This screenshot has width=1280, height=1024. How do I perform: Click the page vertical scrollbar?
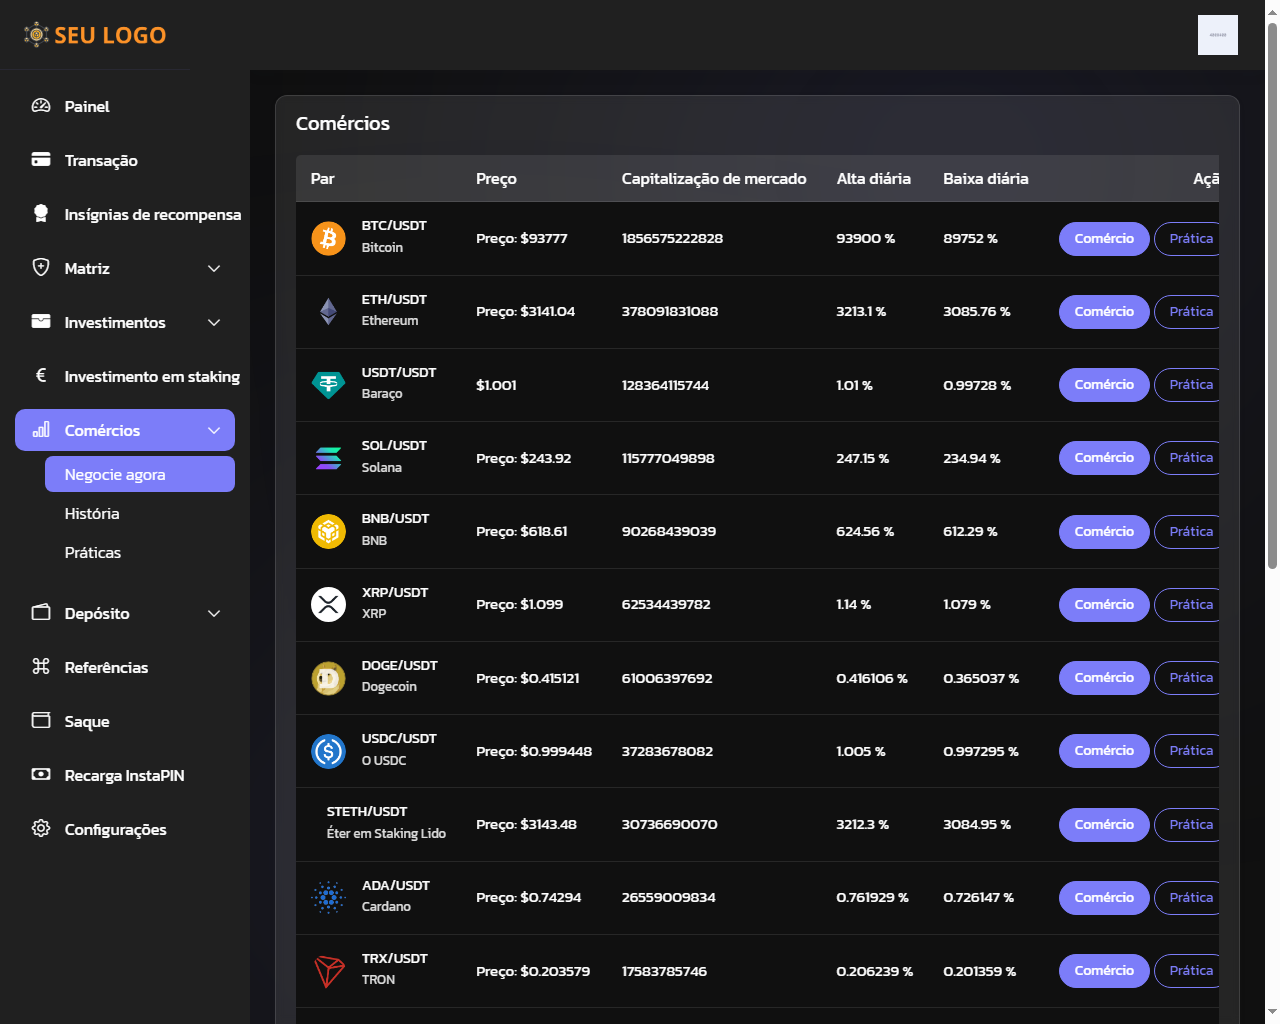point(1272,300)
